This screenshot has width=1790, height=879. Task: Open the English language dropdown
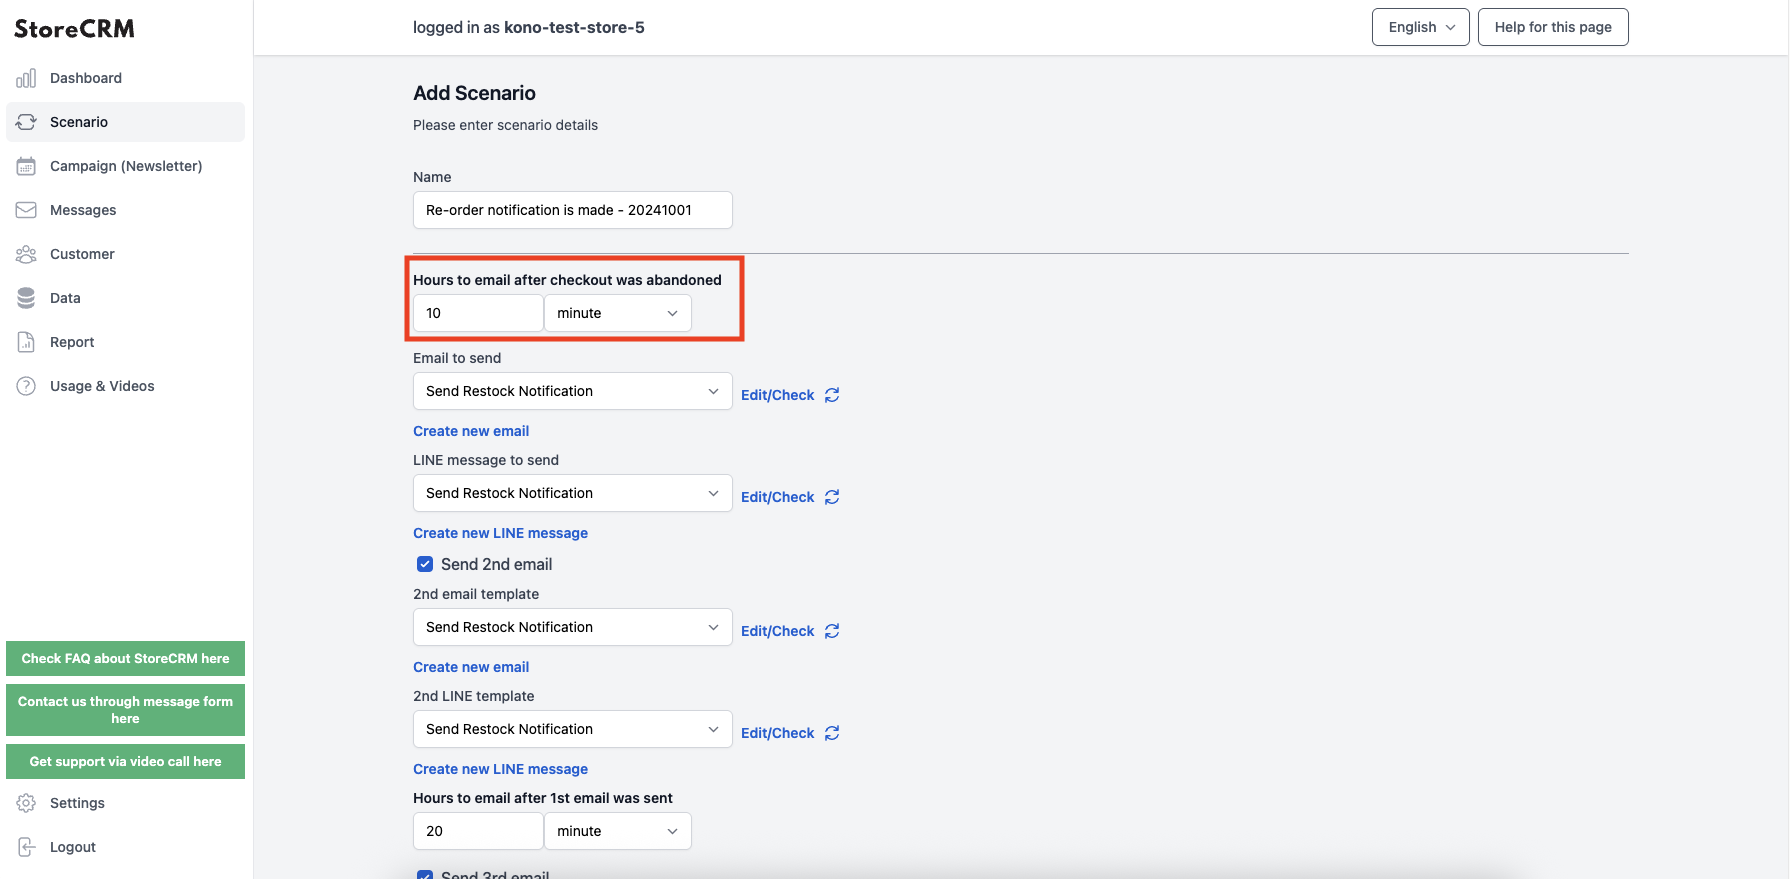tap(1421, 27)
